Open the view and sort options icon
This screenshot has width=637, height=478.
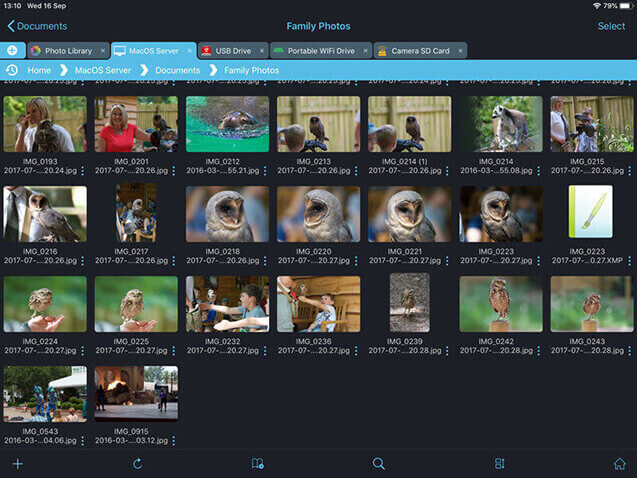(500, 464)
